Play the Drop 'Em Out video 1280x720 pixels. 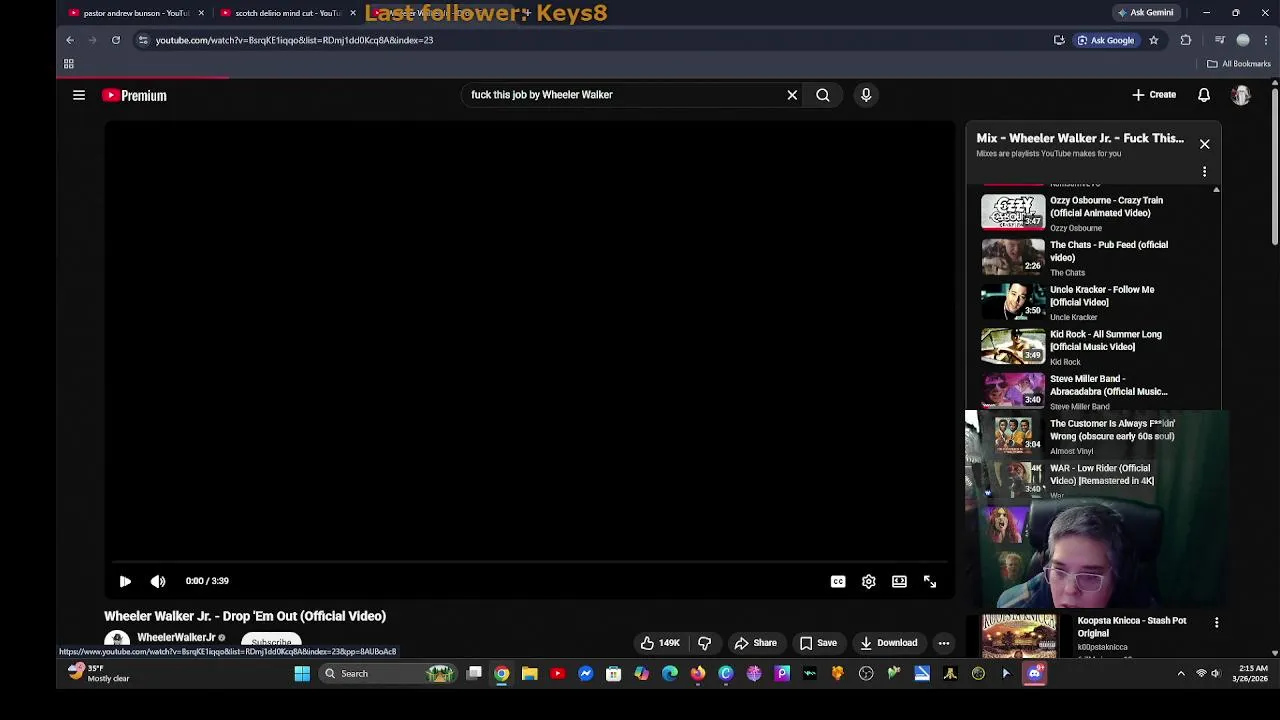click(125, 581)
